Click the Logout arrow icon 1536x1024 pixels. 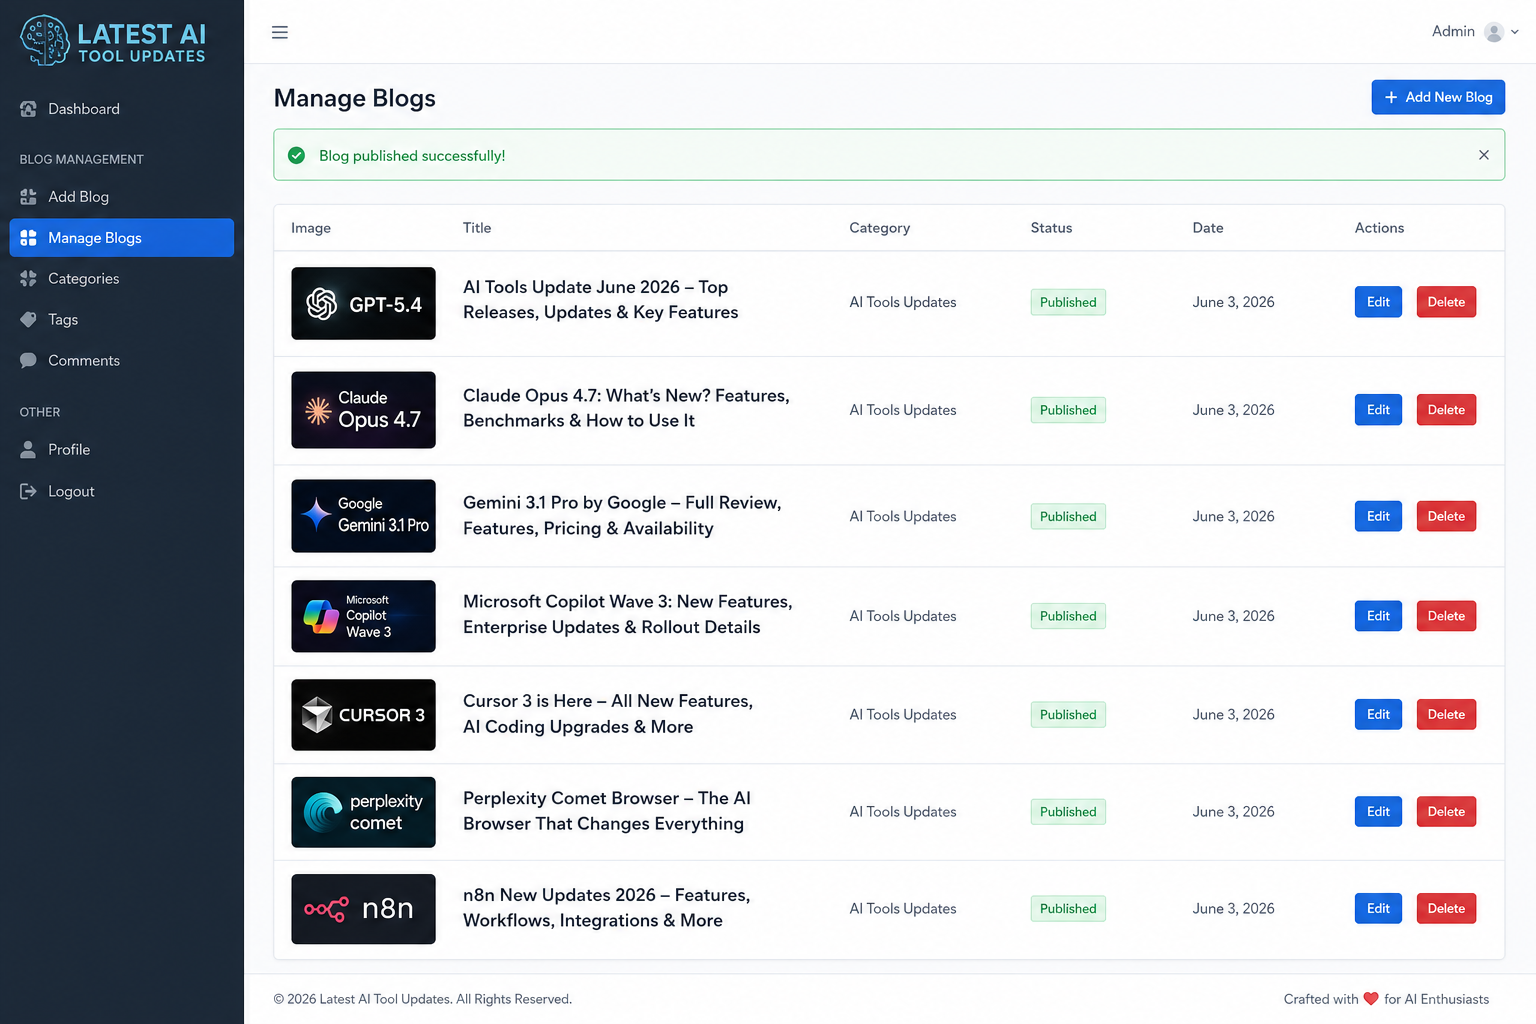pyautogui.click(x=28, y=491)
